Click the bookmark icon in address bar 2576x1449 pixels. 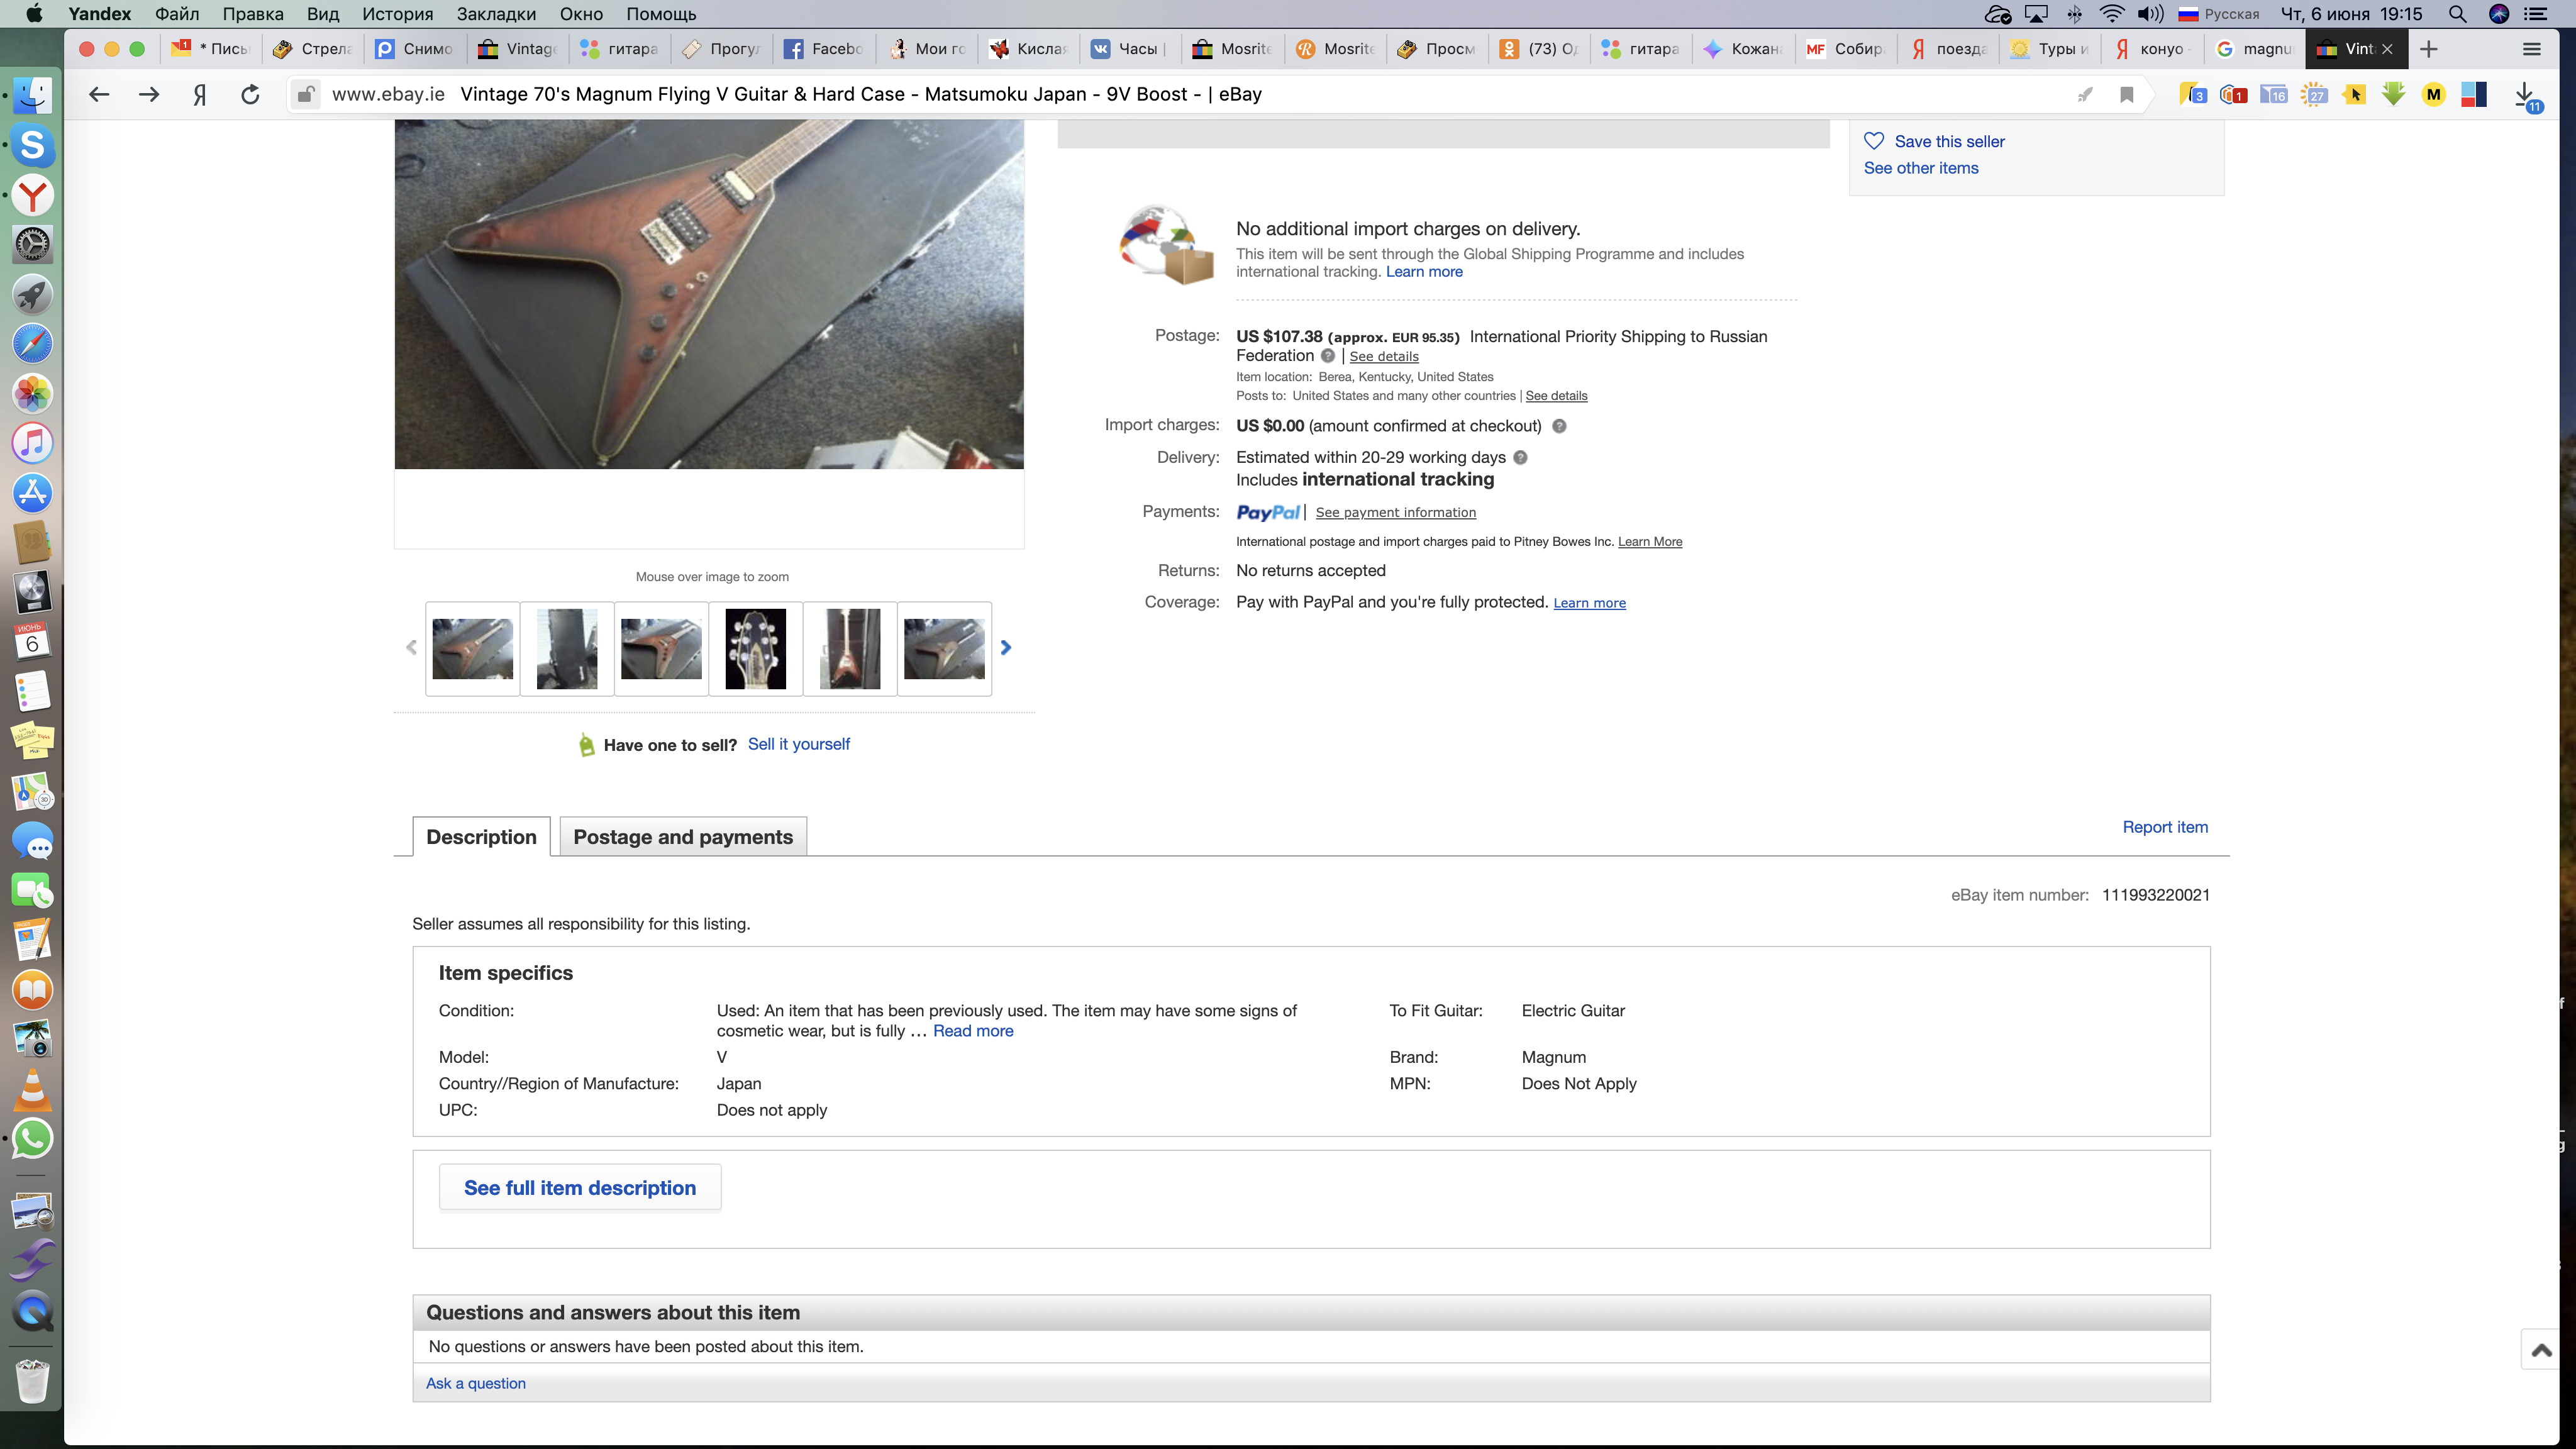click(x=2126, y=94)
